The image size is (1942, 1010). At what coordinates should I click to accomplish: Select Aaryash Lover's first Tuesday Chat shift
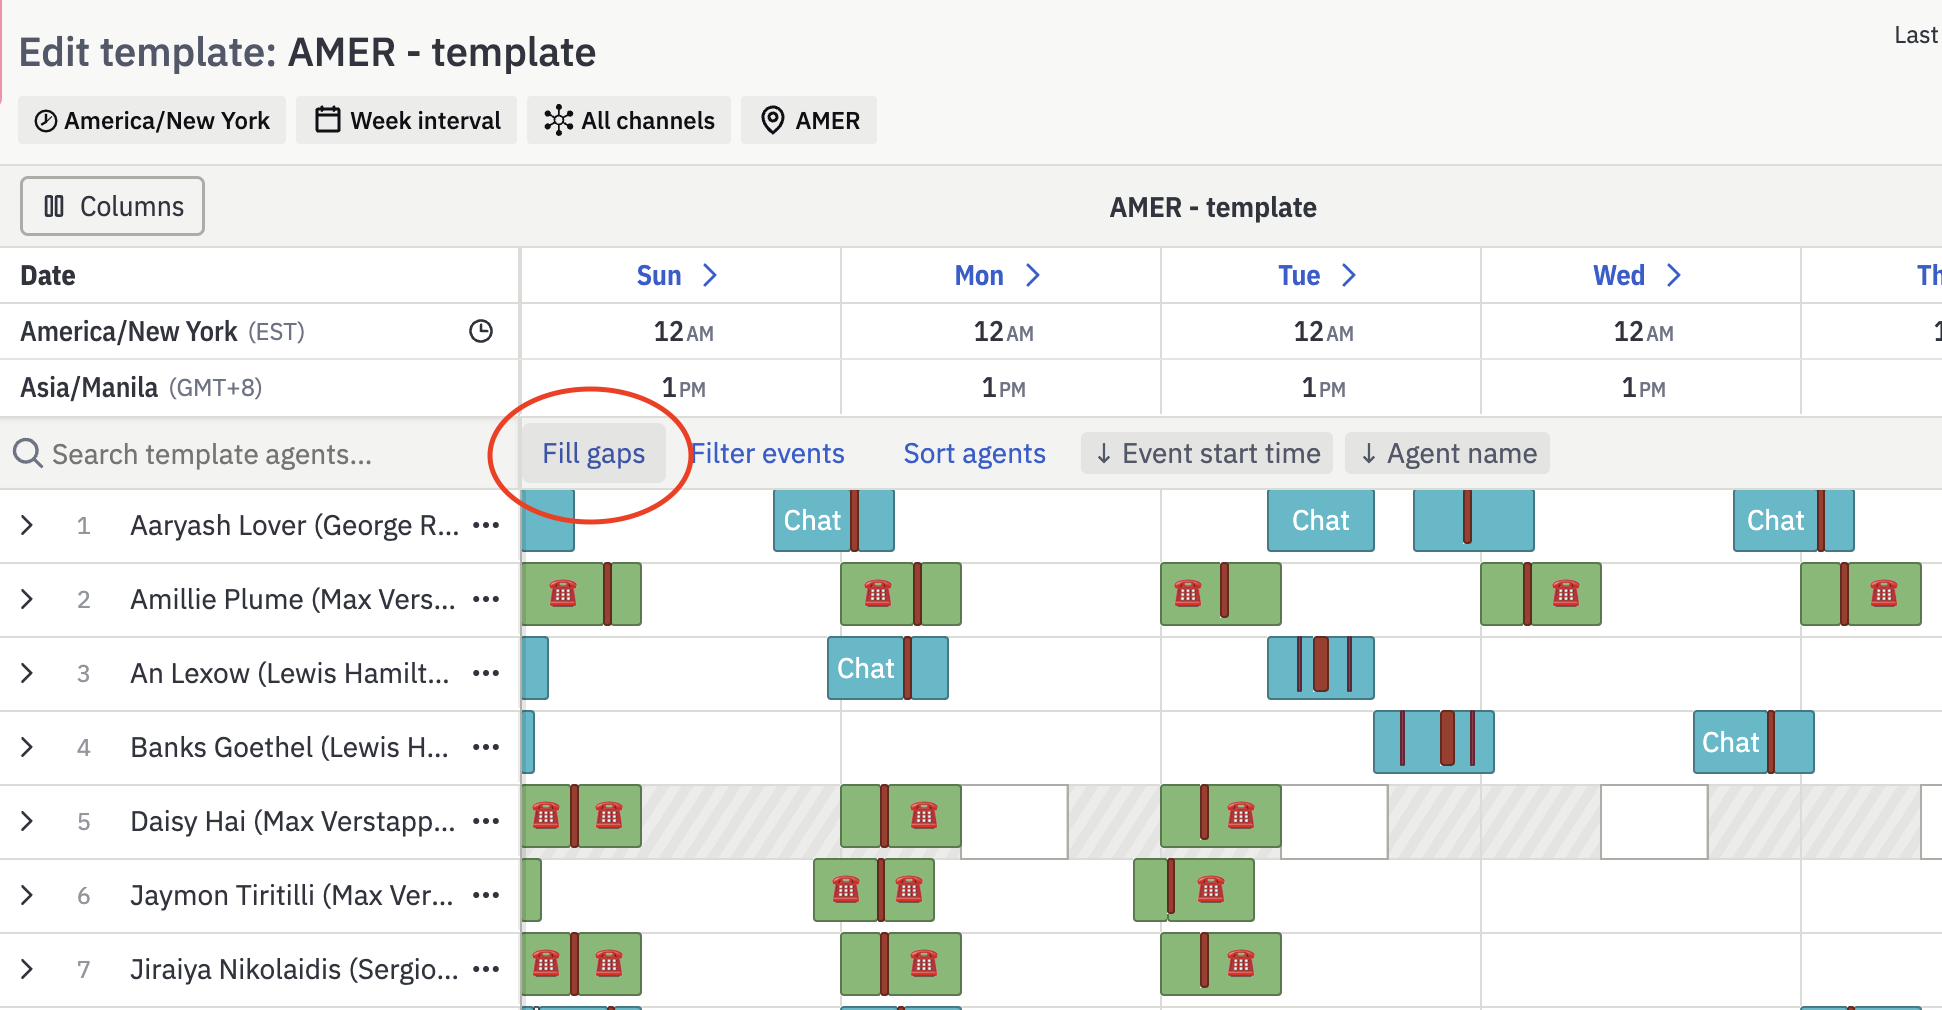(x=1320, y=520)
